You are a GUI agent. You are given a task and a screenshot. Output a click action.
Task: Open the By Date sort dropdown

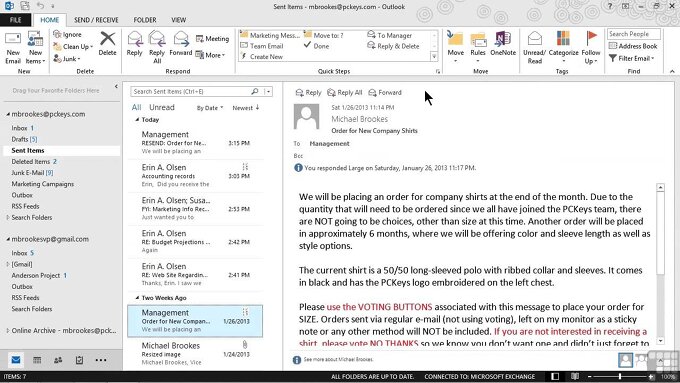[x=210, y=108]
